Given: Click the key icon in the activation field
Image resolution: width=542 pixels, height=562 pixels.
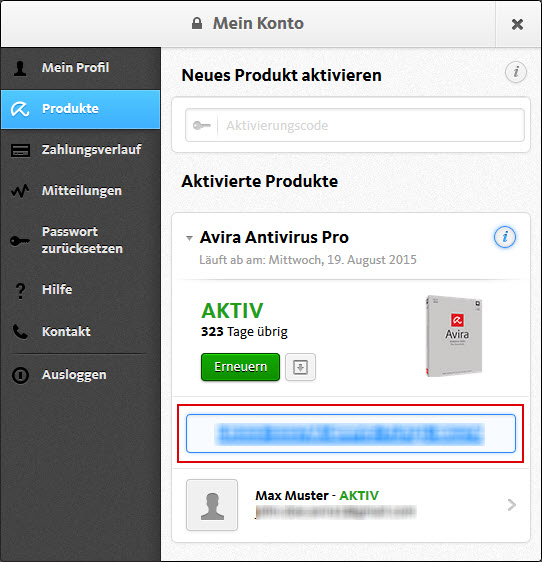Looking at the screenshot, I should click(201, 125).
